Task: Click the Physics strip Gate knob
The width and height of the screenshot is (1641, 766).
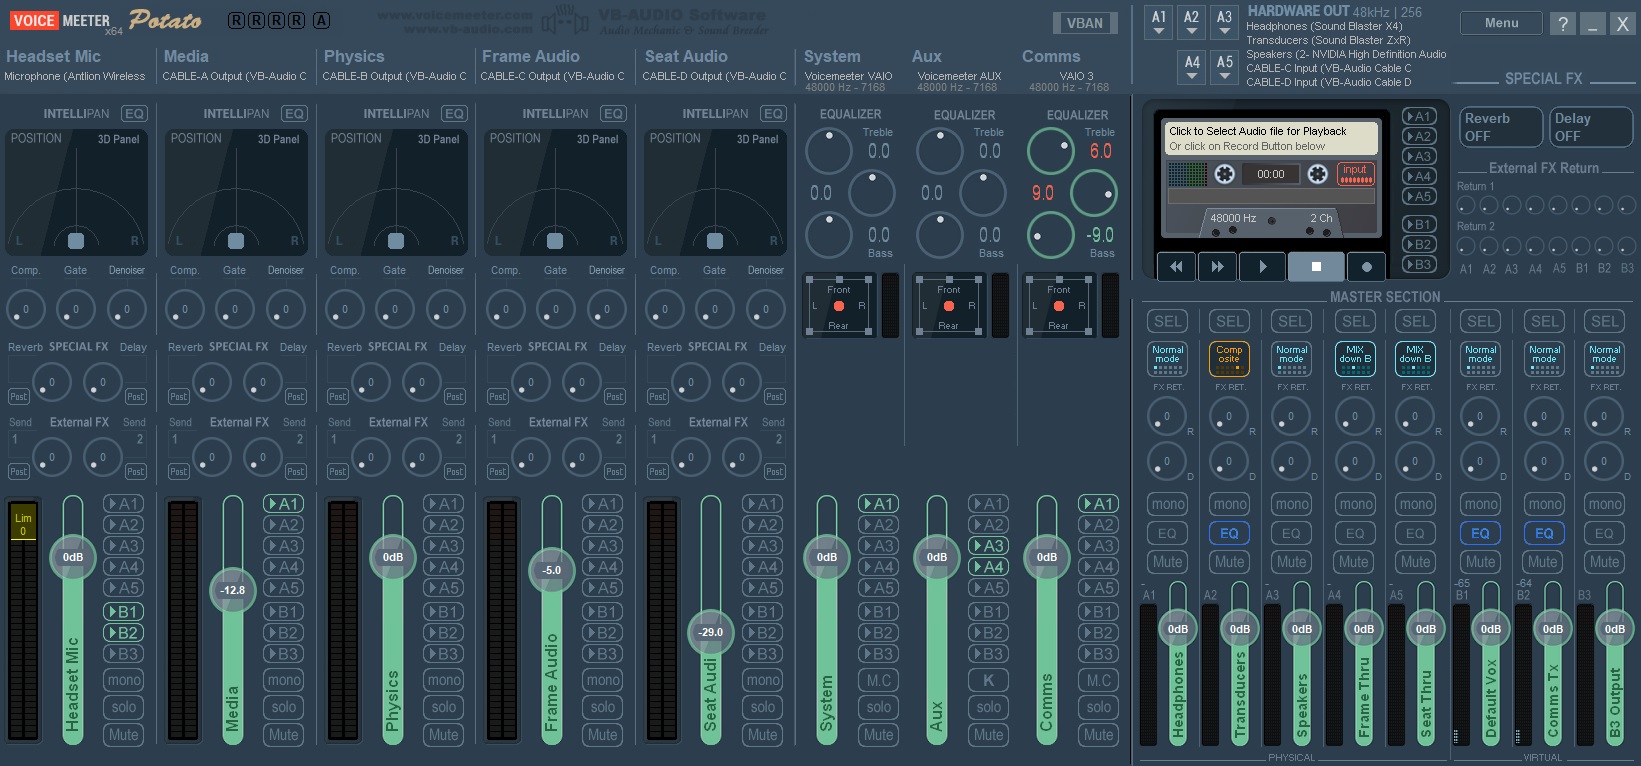Action: pyautogui.click(x=395, y=309)
